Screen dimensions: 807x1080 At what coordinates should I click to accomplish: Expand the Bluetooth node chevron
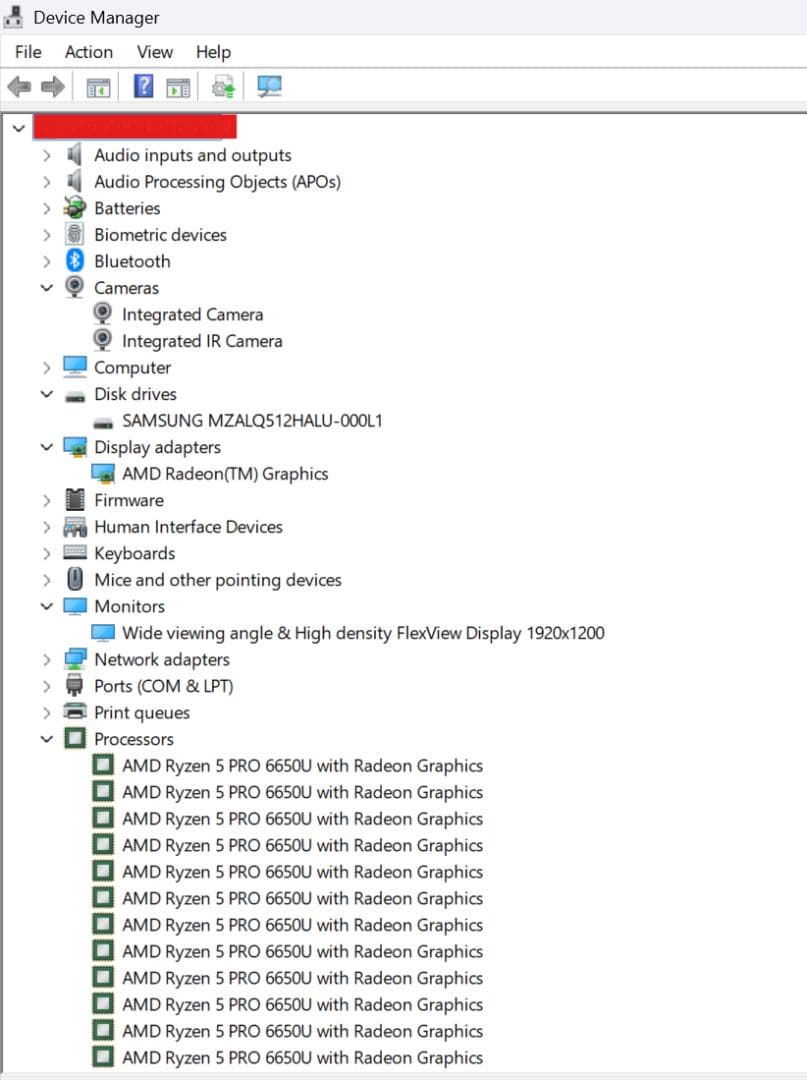46,262
